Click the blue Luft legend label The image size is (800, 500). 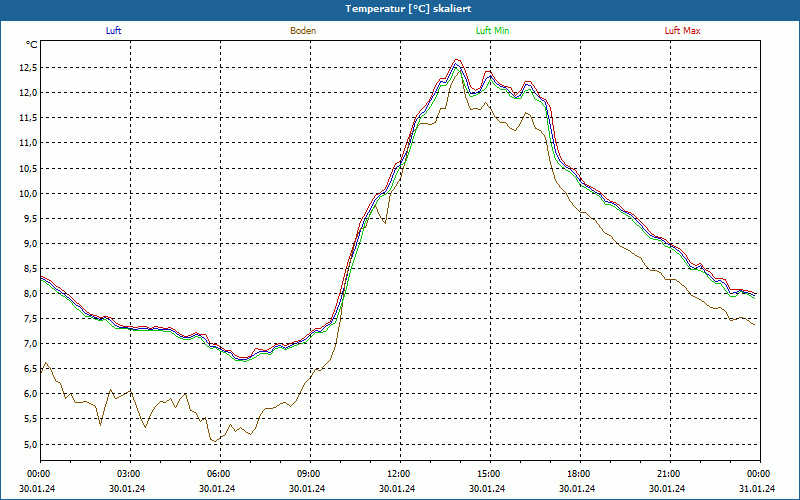click(x=113, y=31)
